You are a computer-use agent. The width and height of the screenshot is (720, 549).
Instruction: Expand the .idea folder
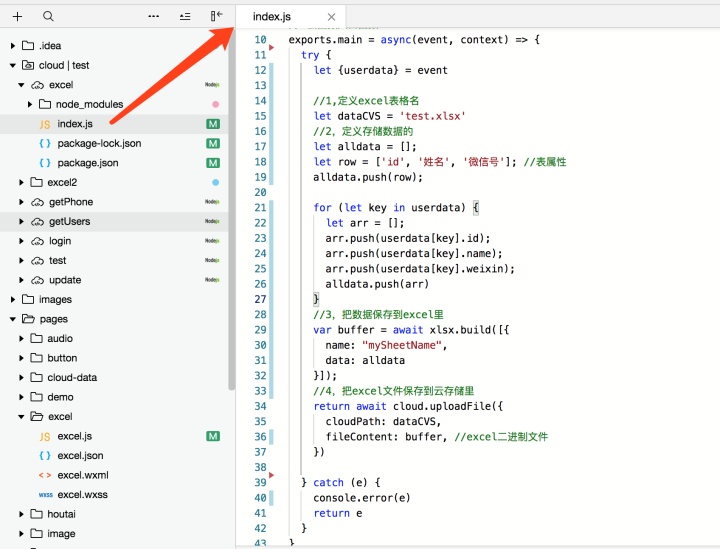[x=12, y=46]
